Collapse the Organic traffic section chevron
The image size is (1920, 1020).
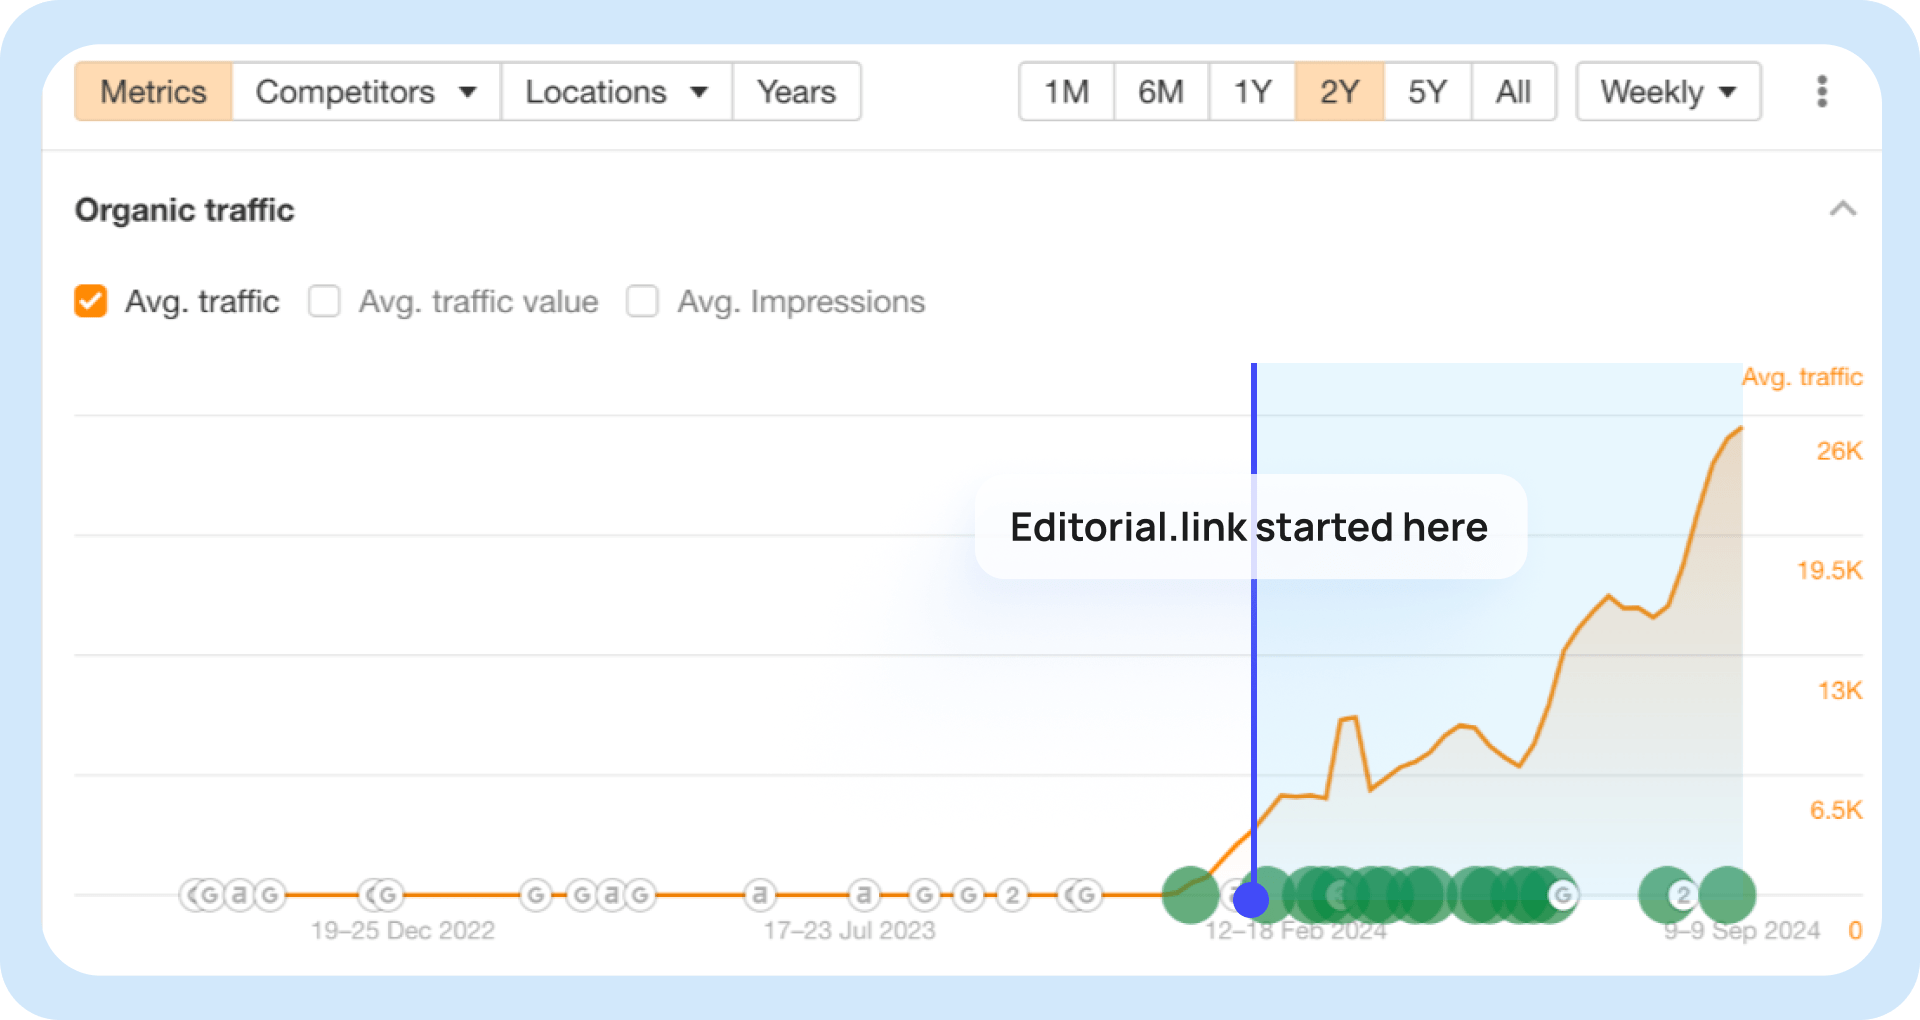click(x=1843, y=209)
